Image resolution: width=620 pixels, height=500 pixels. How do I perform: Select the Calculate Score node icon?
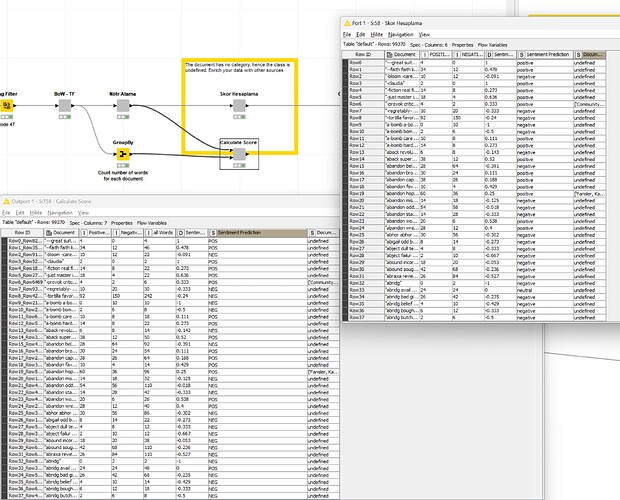[x=239, y=154]
